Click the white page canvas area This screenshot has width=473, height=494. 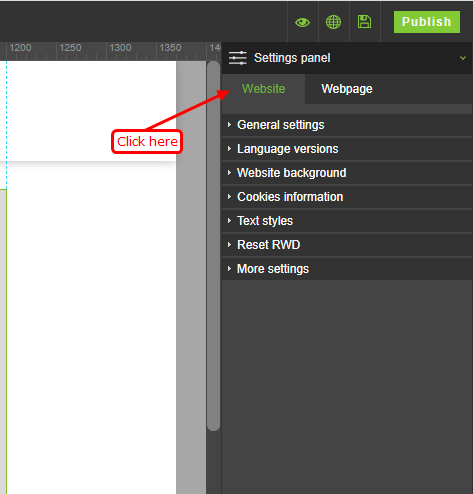click(90, 327)
